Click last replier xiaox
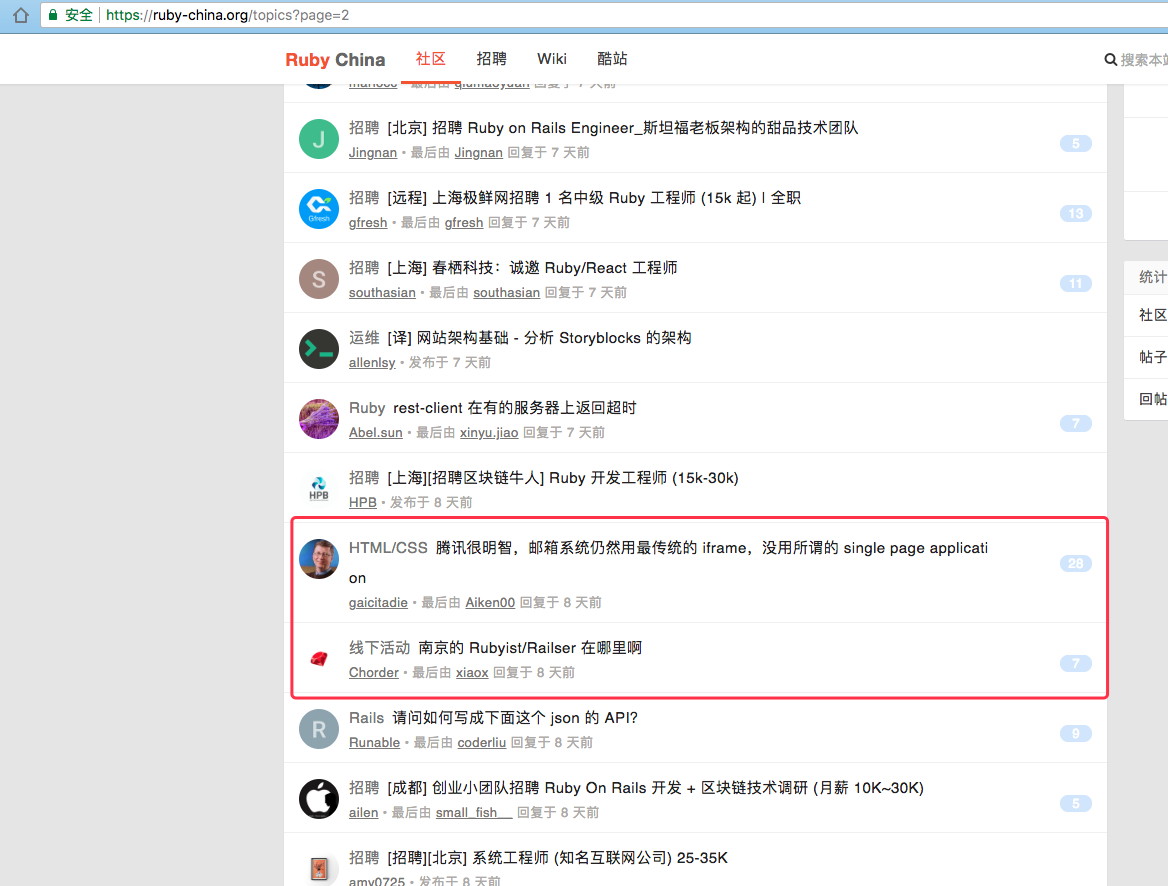The width and height of the screenshot is (1168, 886). pyautogui.click(x=472, y=673)
